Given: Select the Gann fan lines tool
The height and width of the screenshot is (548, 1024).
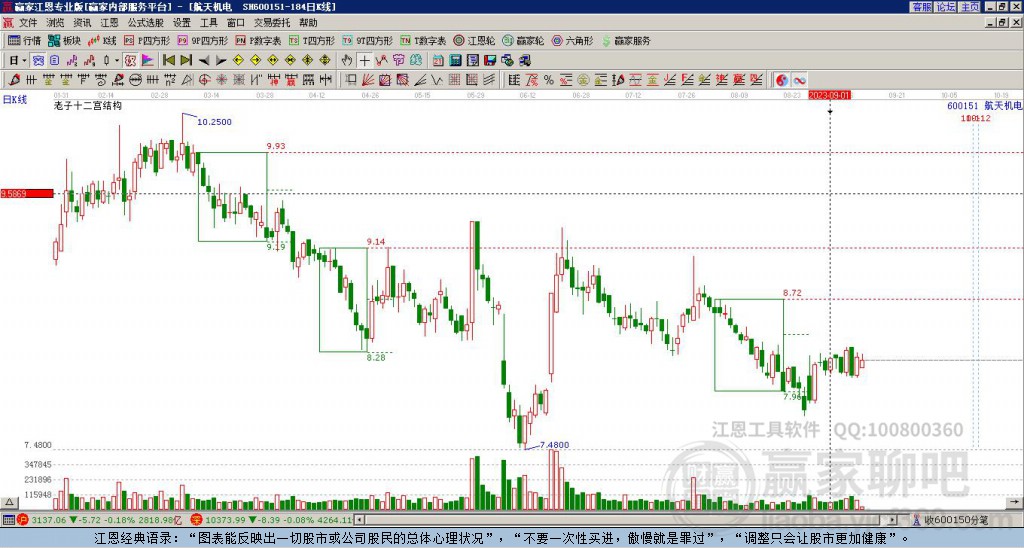Looking at the screenshot, I should click(368, 80).
